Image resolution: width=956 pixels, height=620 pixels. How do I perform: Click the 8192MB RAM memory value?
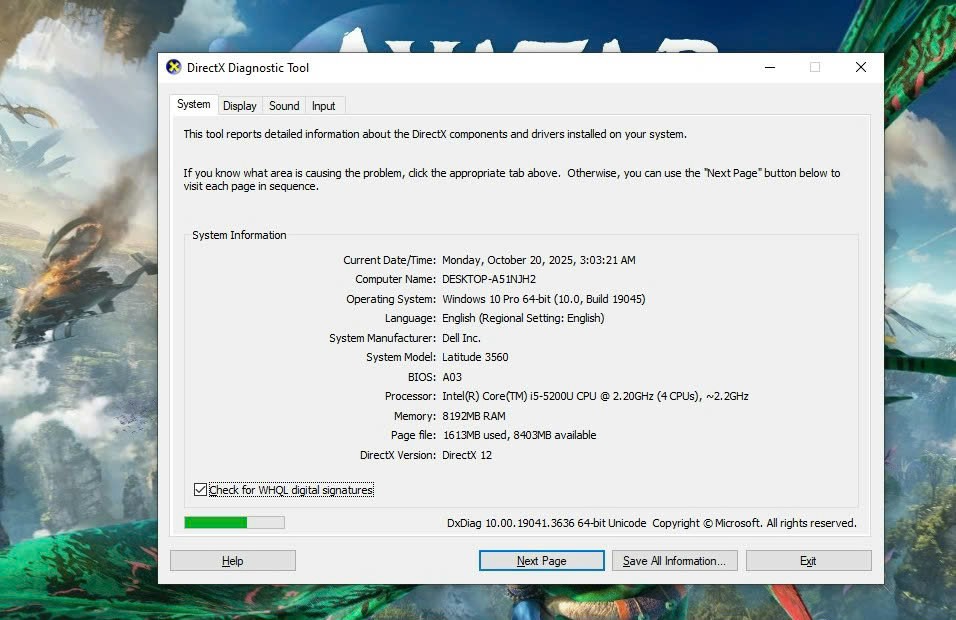tap(475, 416)
